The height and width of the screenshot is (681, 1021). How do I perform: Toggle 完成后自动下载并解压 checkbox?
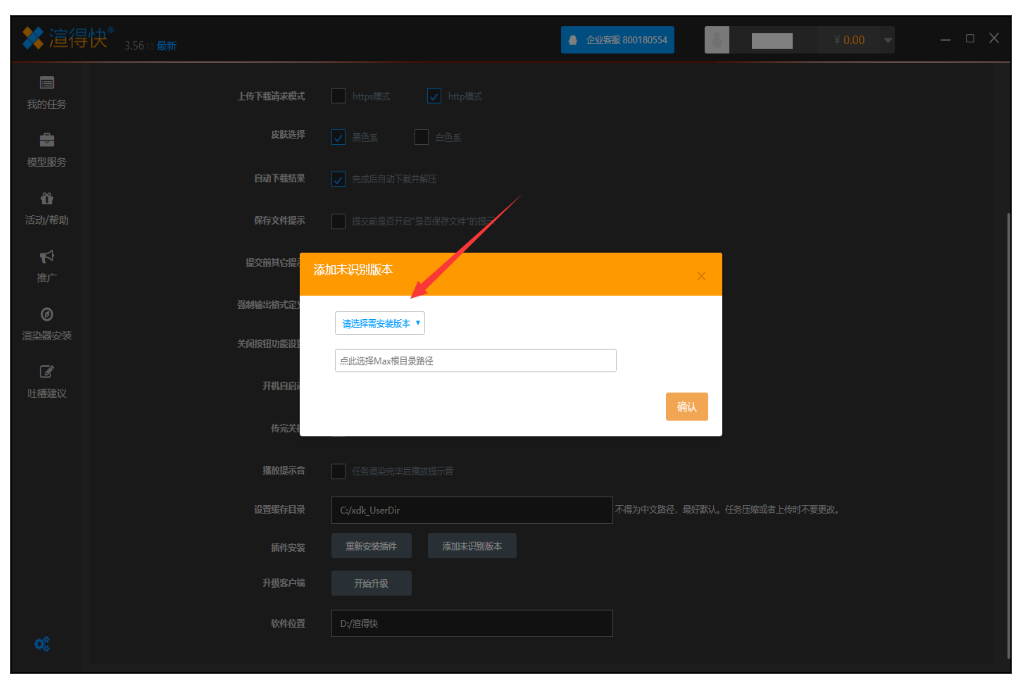pos(338,179)
